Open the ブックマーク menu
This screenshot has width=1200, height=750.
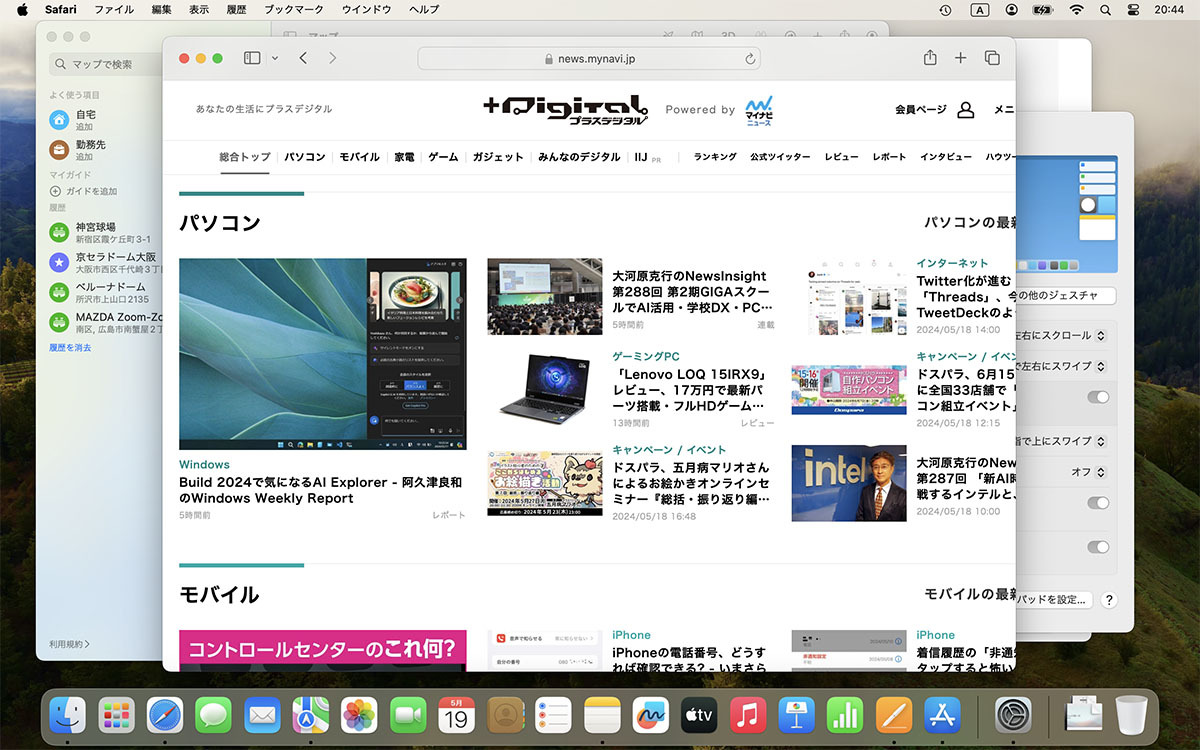[294, 10]
